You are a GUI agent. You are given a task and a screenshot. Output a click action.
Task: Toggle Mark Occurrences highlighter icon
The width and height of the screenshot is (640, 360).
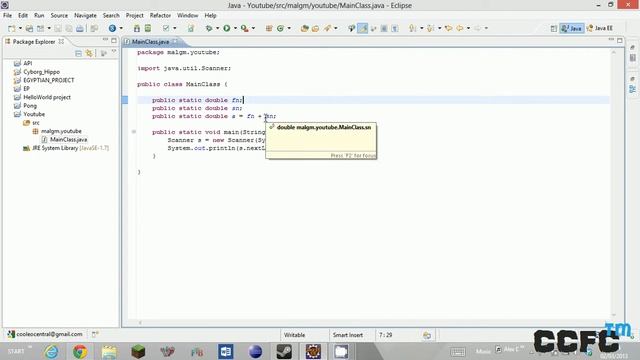(x=362, y=28)
